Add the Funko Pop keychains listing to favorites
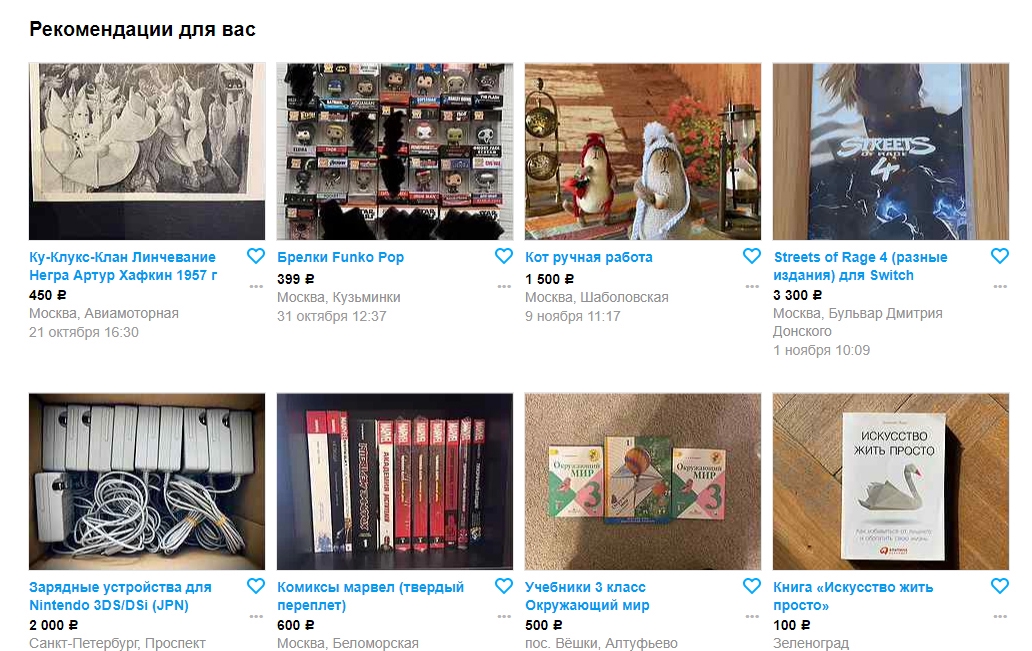This screenshot has height=651, width=1032. click(503, 256)
